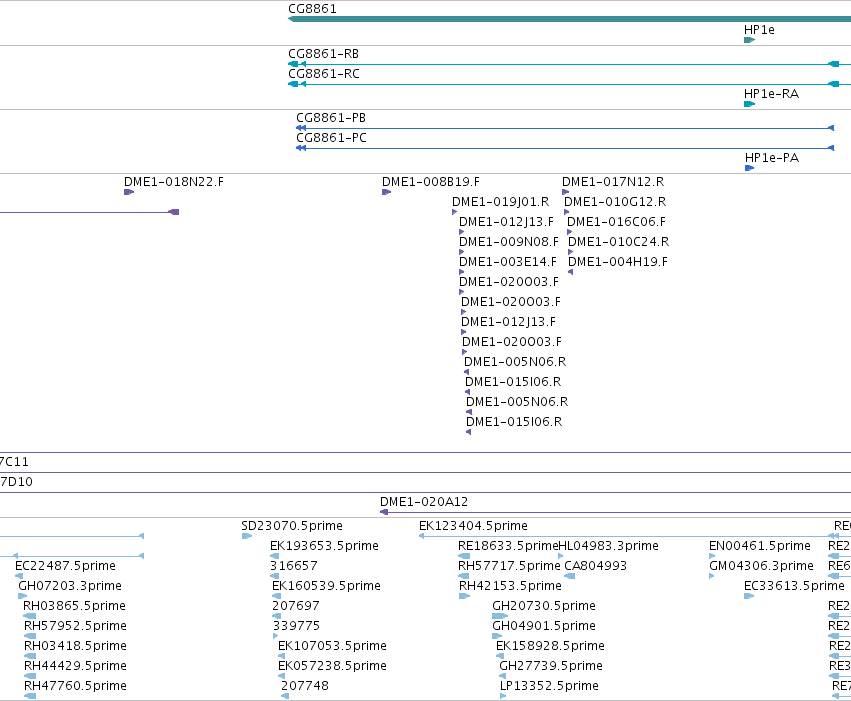
Task: Open EST SD23070.5prime
Action: pos(247,536)
